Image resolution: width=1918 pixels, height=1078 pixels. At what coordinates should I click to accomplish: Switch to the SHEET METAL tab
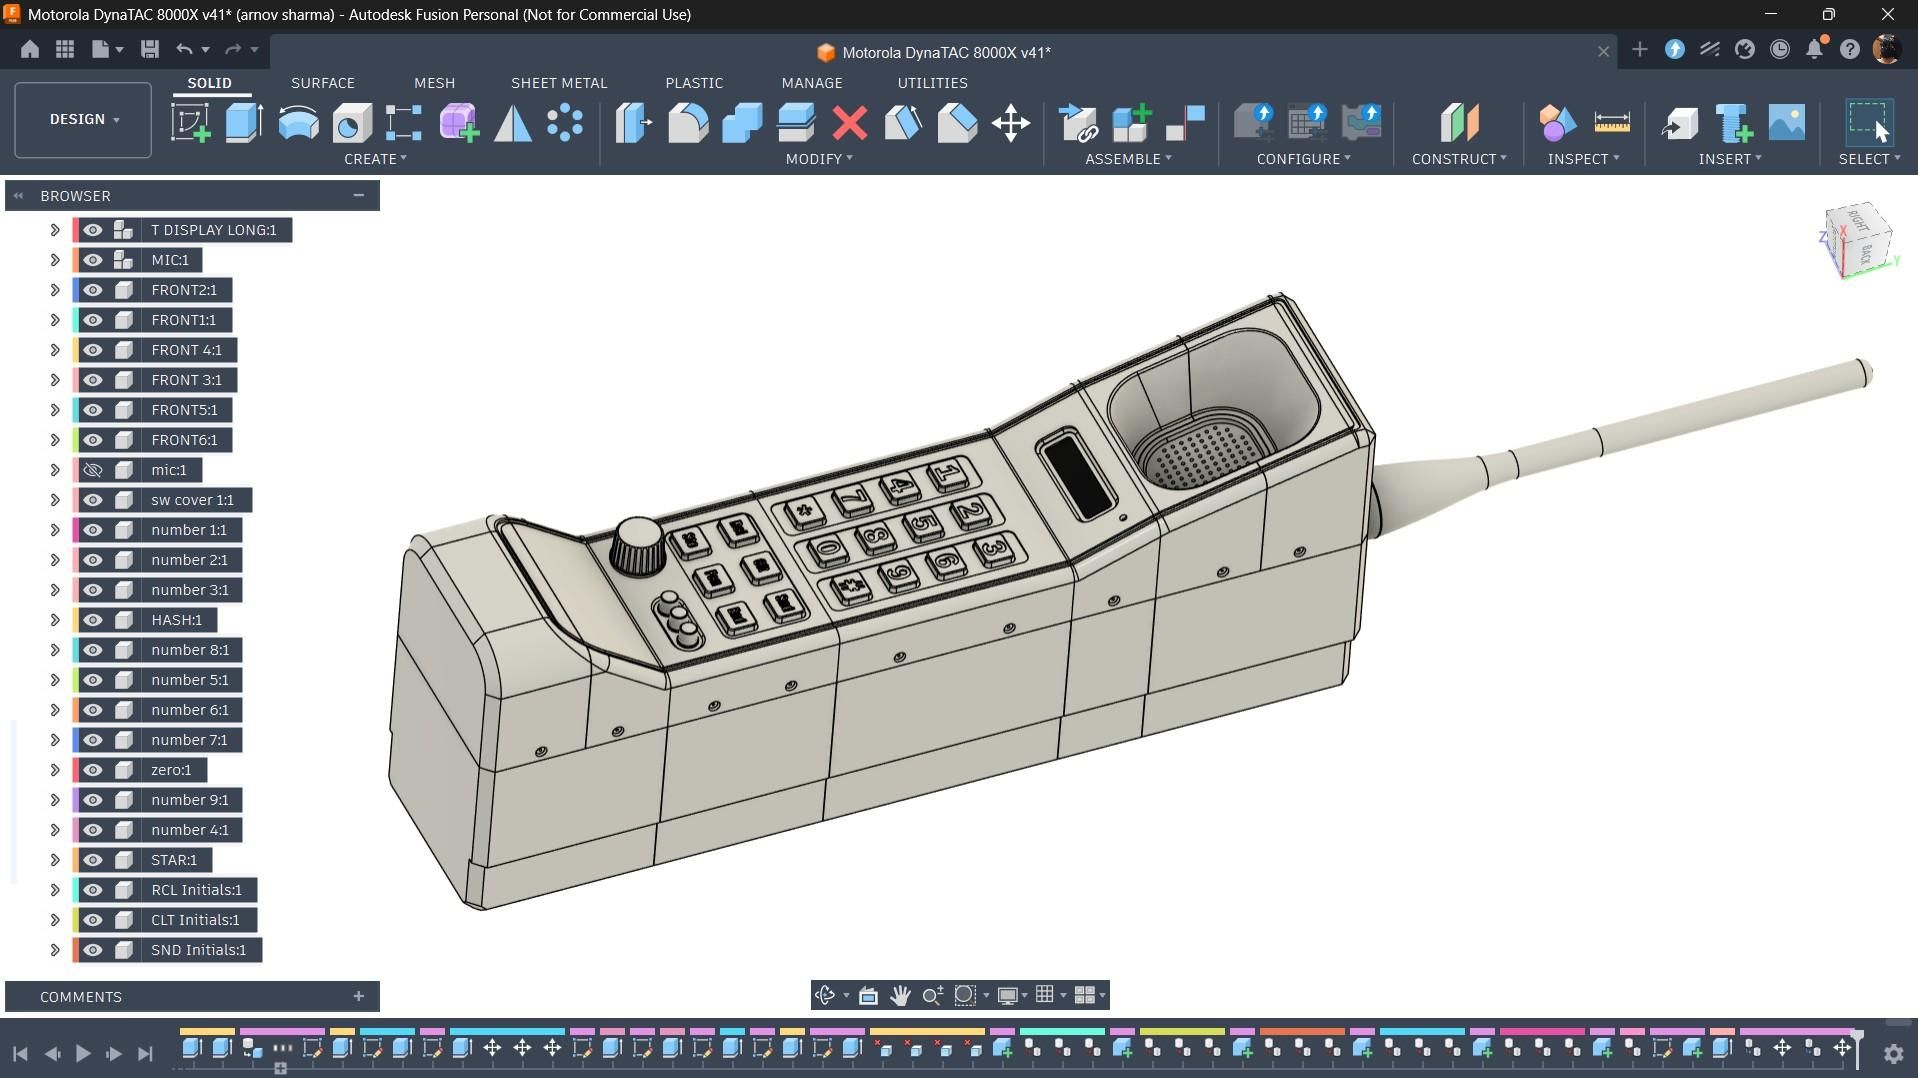pos(559,83)
